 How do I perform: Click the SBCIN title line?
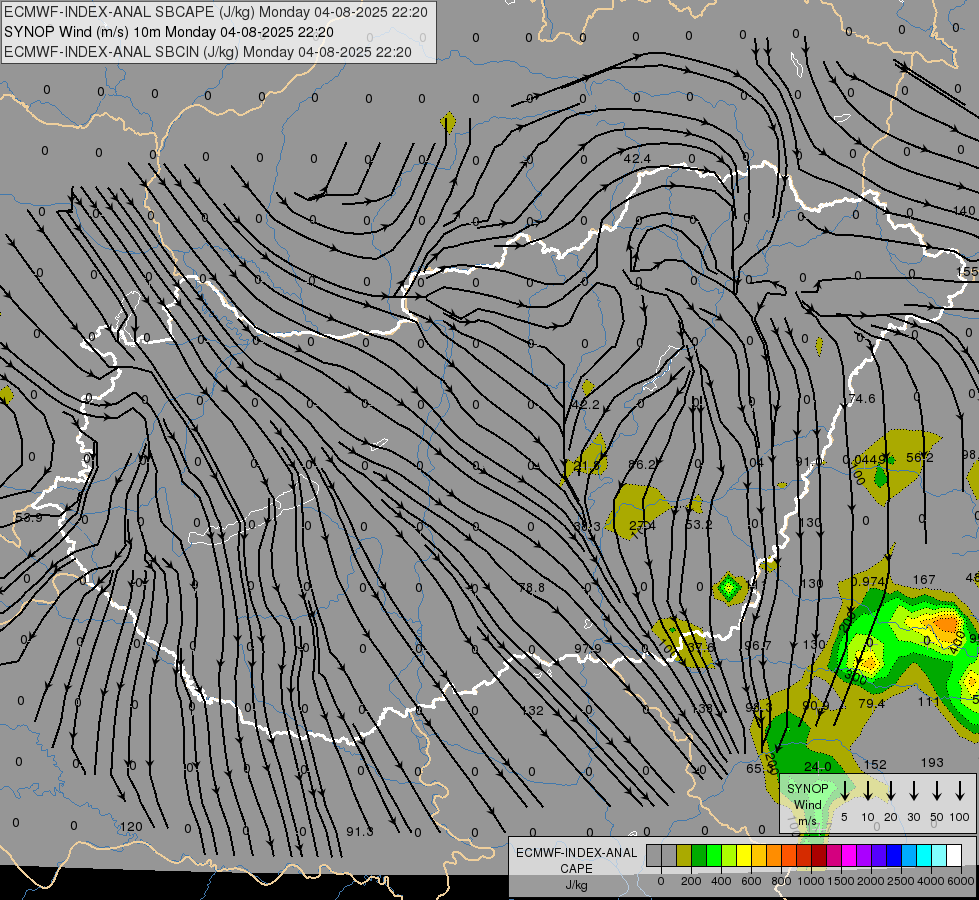208,52
